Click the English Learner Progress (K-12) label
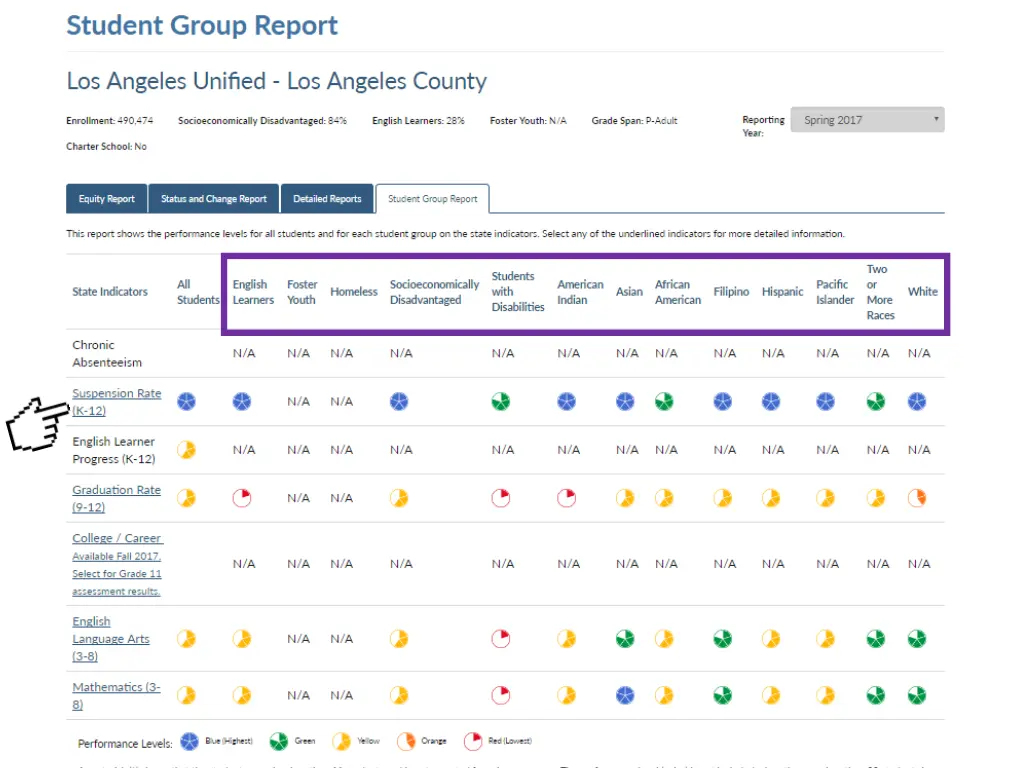This screenshot has height=768, width=1024. point(114,450)
